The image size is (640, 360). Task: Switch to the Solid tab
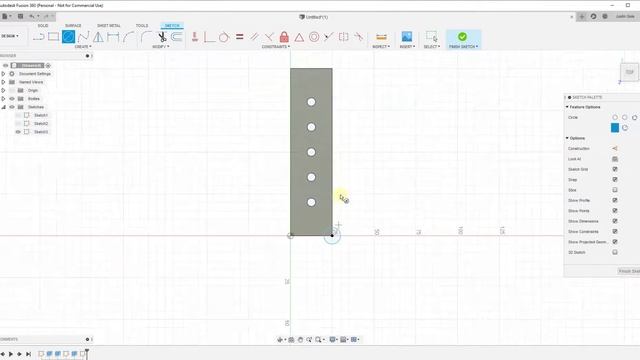tap(43, 26)
